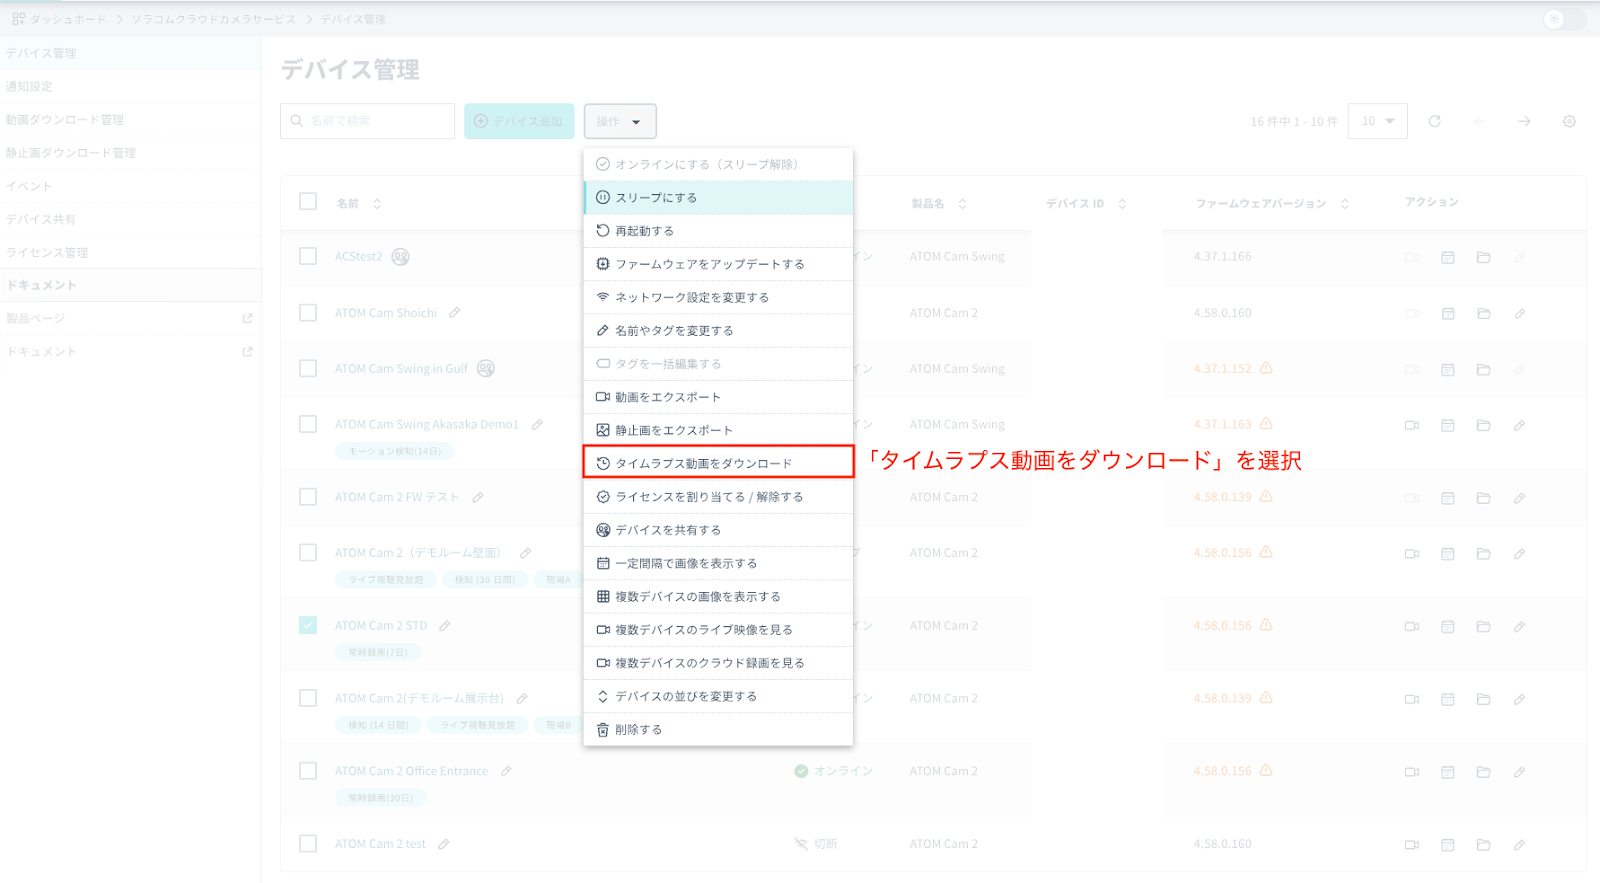
Task: Click calendar icon in ATOM Cam Swing in Gulf row
Action: (1447, 369)
